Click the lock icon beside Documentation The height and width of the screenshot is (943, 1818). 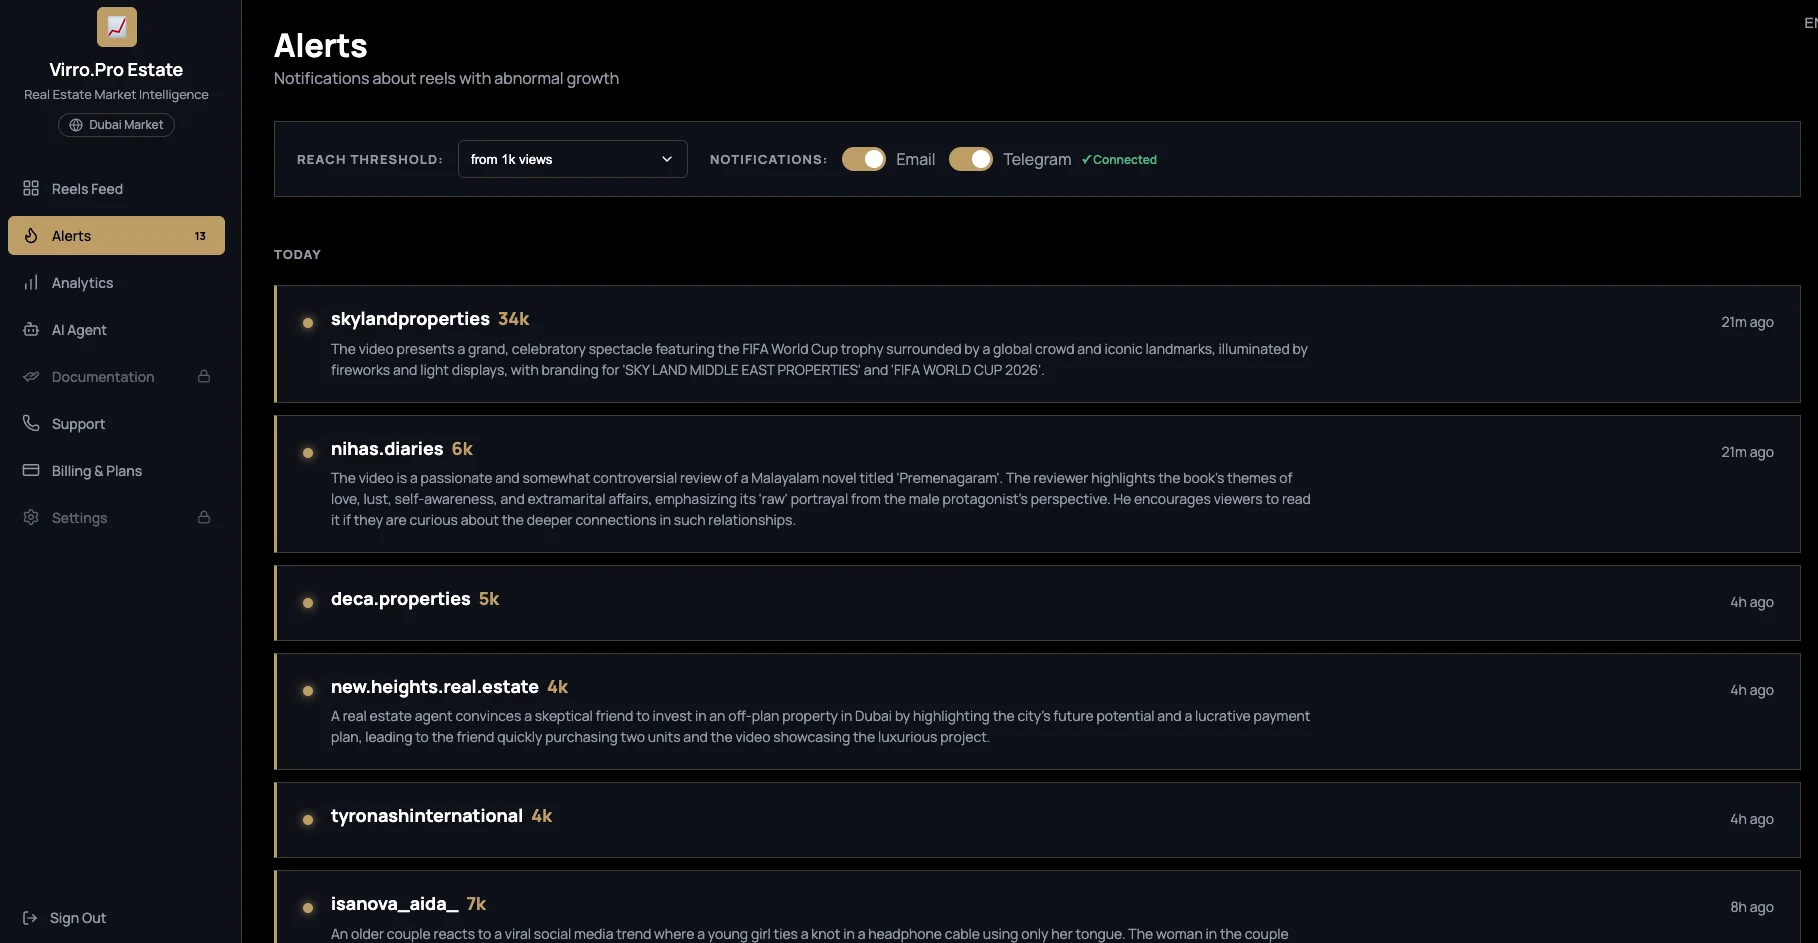[204, 376]
